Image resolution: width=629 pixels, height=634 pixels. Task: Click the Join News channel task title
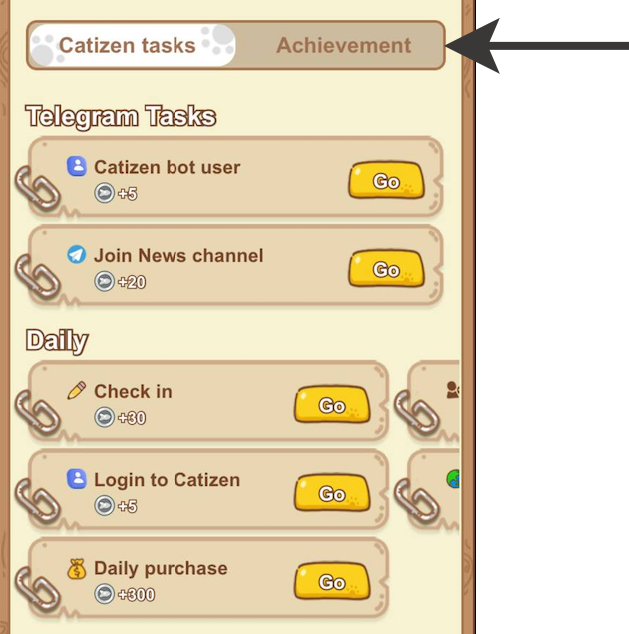pyautogui.click(x=179, y=256)
